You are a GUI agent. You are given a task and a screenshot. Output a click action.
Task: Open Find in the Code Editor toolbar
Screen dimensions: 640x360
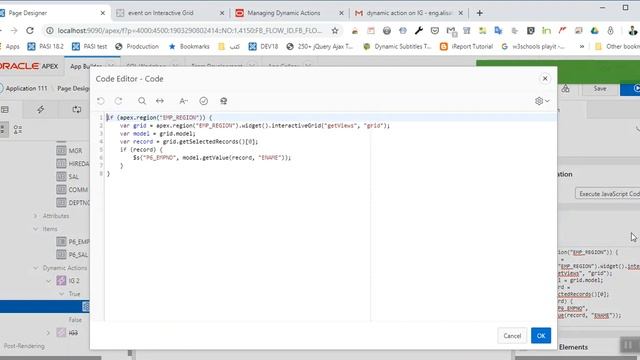click(x=142, y=101)
